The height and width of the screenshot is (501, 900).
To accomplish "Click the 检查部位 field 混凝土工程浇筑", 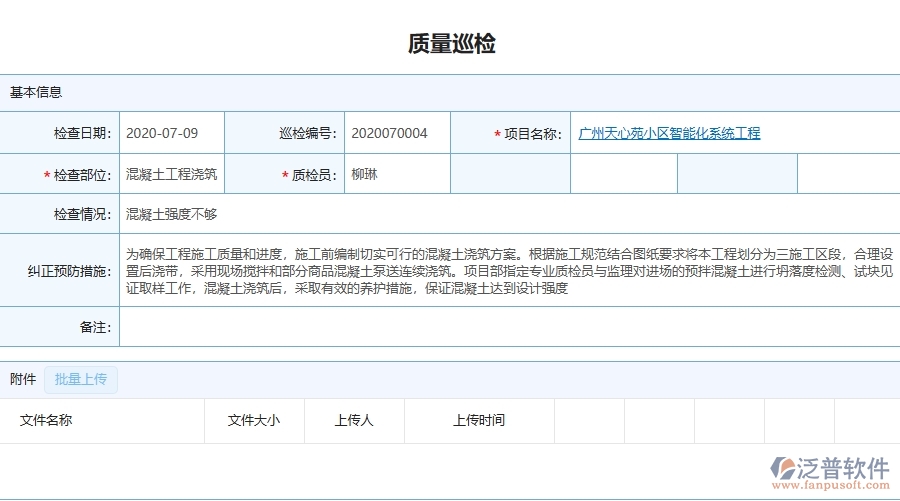I will click(x=171, y=174).
